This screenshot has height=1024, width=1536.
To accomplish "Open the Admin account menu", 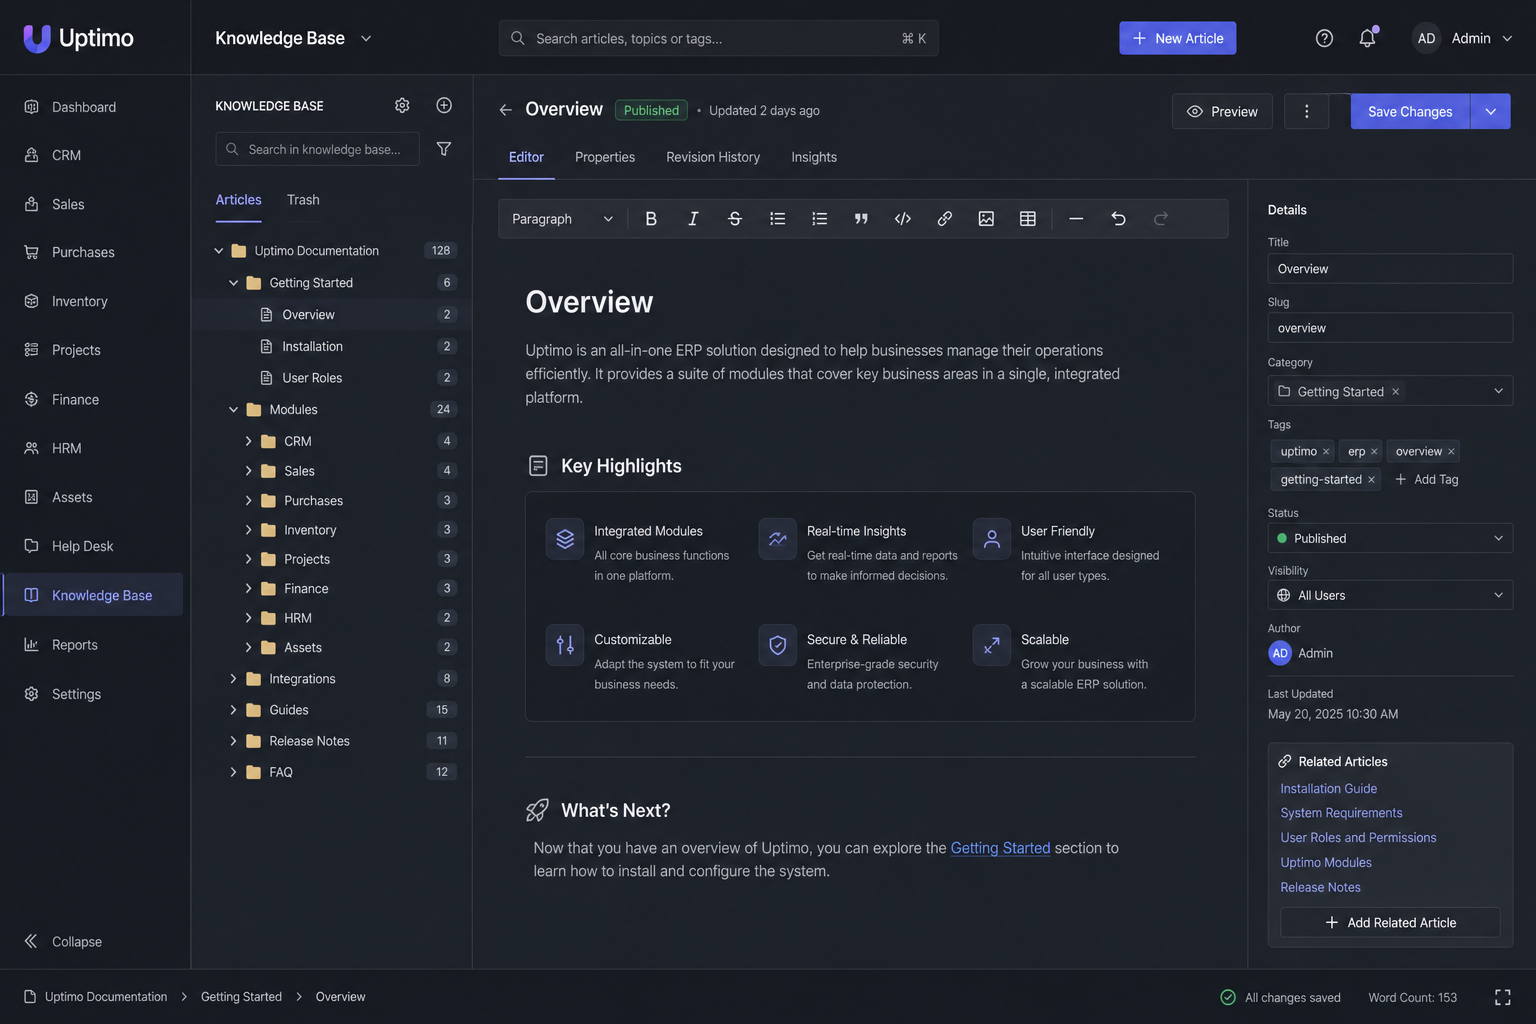I will coord(1462,38).
